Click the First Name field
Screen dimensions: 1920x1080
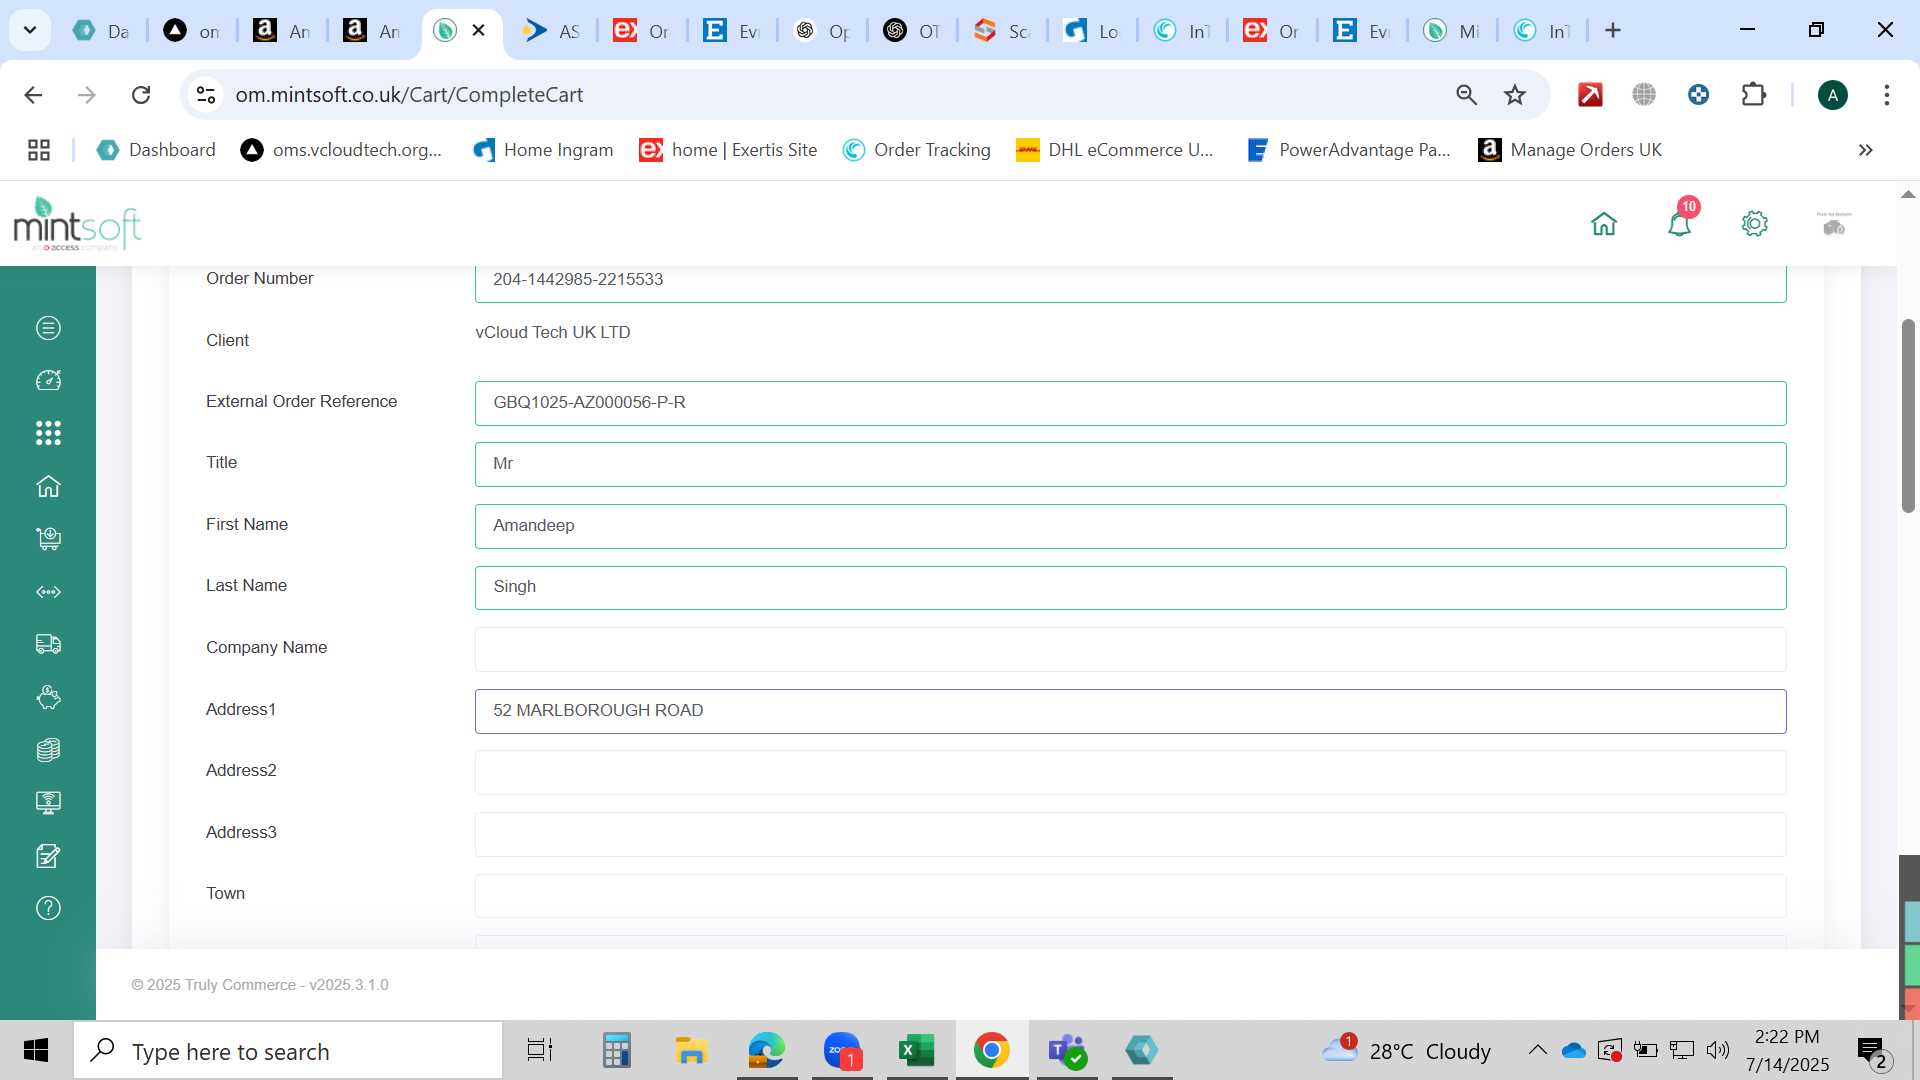tap(1130, 526)
